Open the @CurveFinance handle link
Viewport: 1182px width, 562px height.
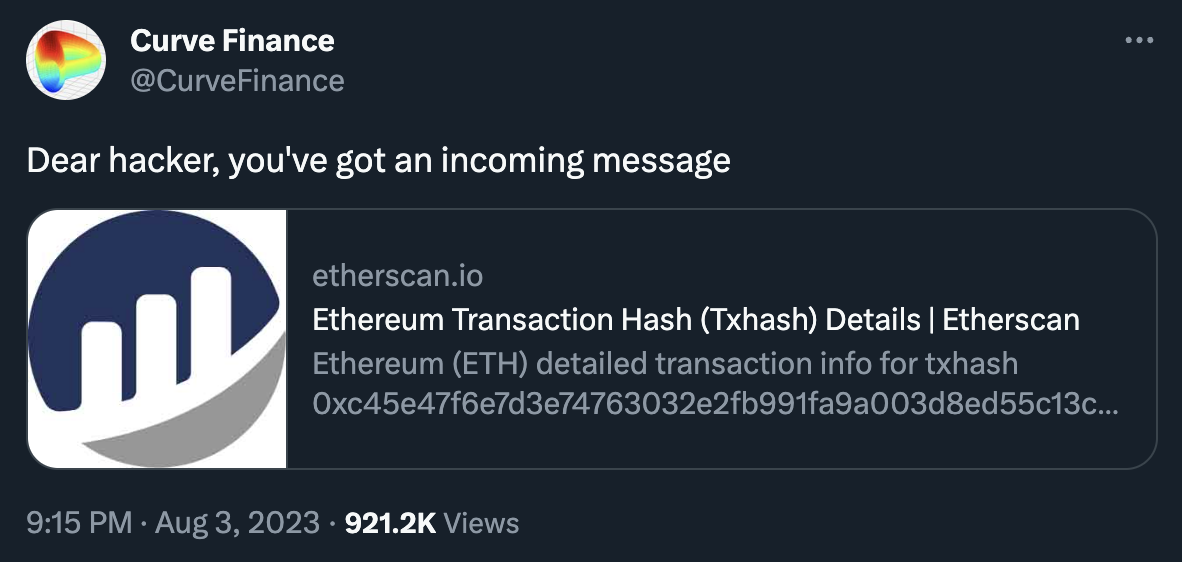point(237,80)
